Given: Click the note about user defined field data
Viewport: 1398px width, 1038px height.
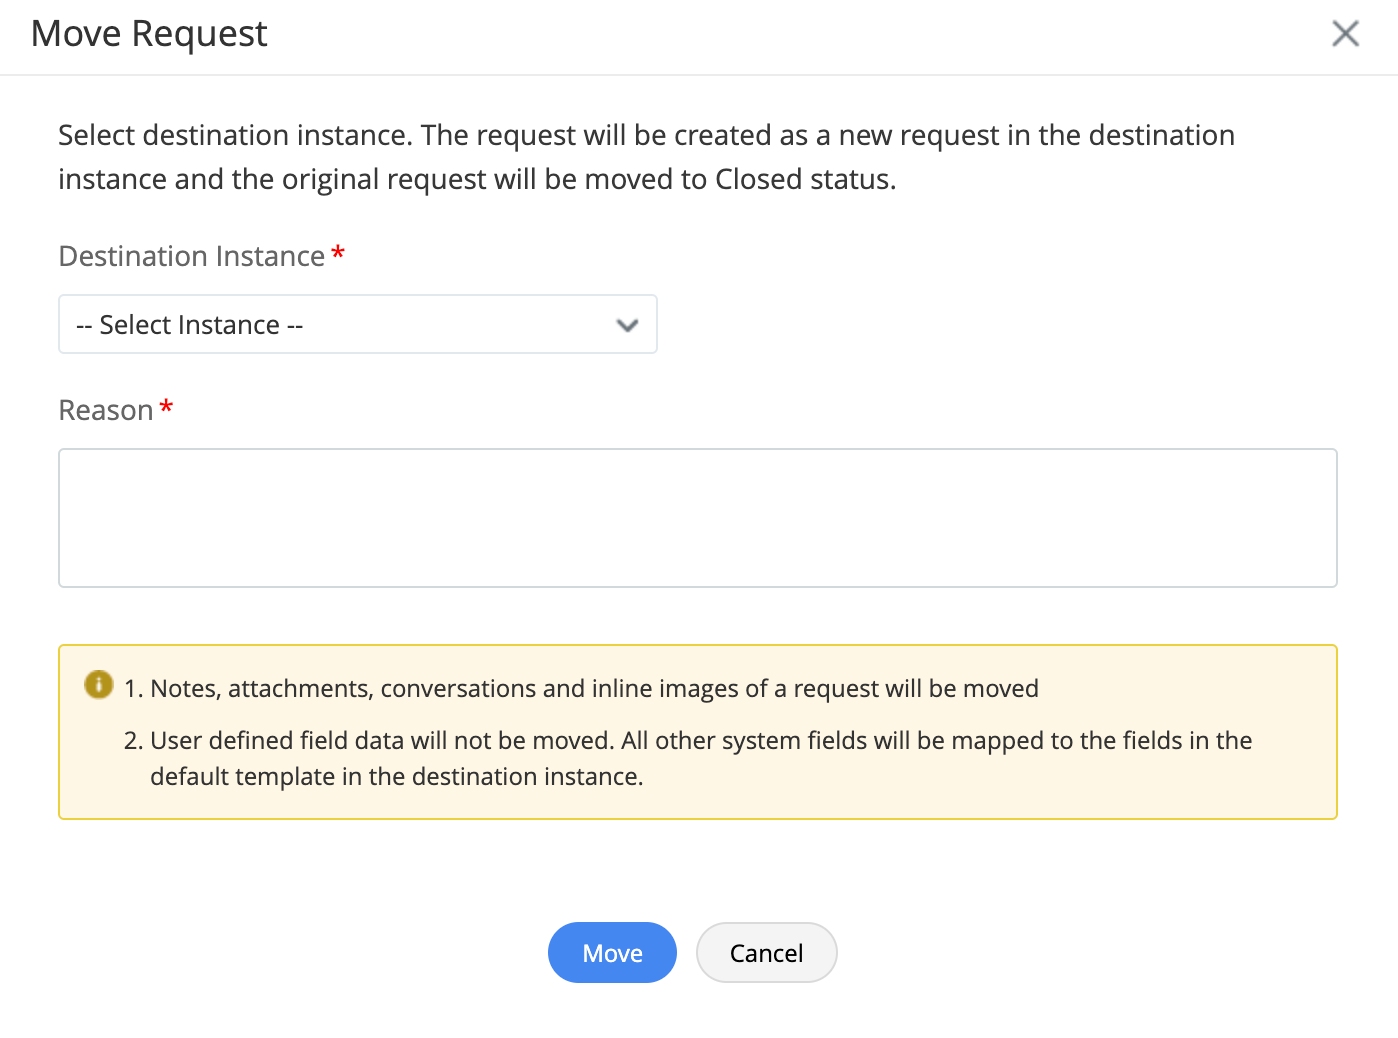Looking at the screenshot, I should [x=700, y=741].
